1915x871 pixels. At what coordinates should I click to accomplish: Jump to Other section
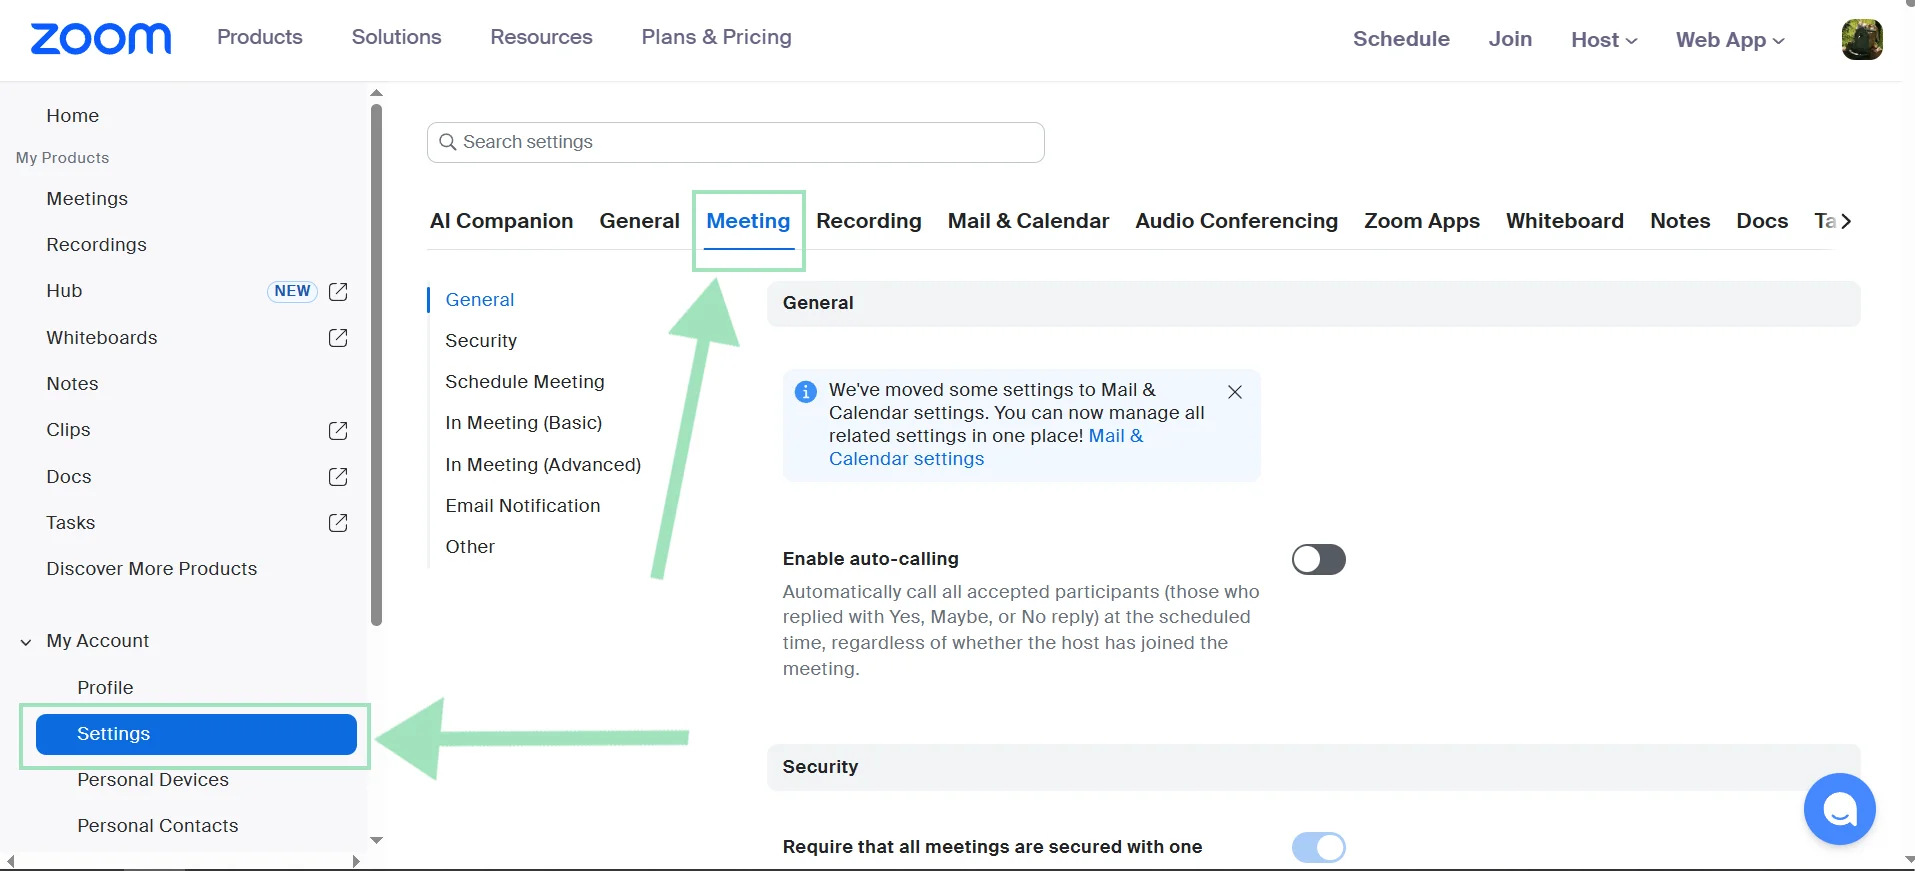[470, 547]
